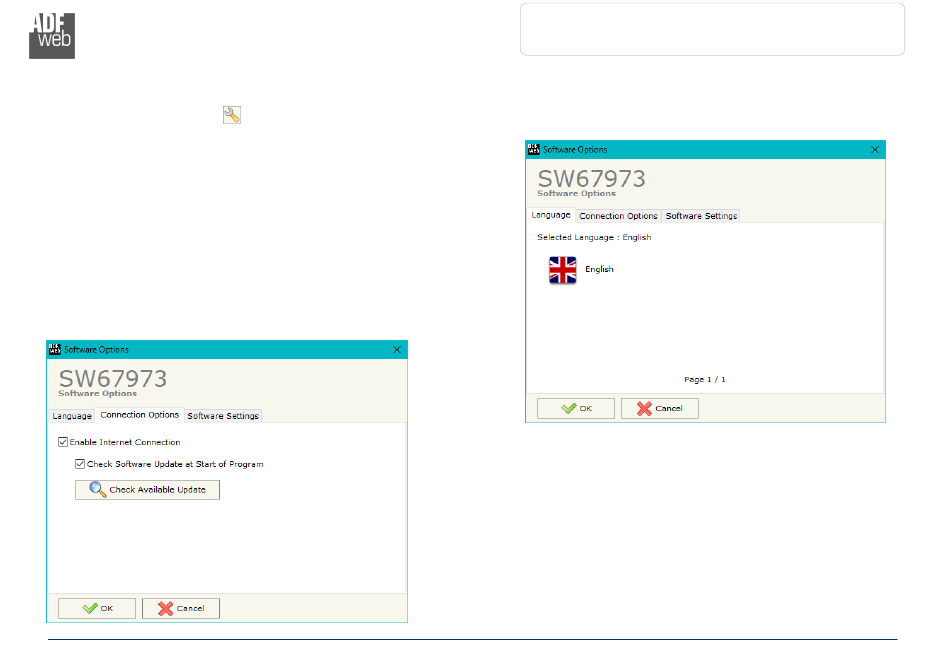
Task: Switch to Software Settings tab in right dialog
Action: 701,216
